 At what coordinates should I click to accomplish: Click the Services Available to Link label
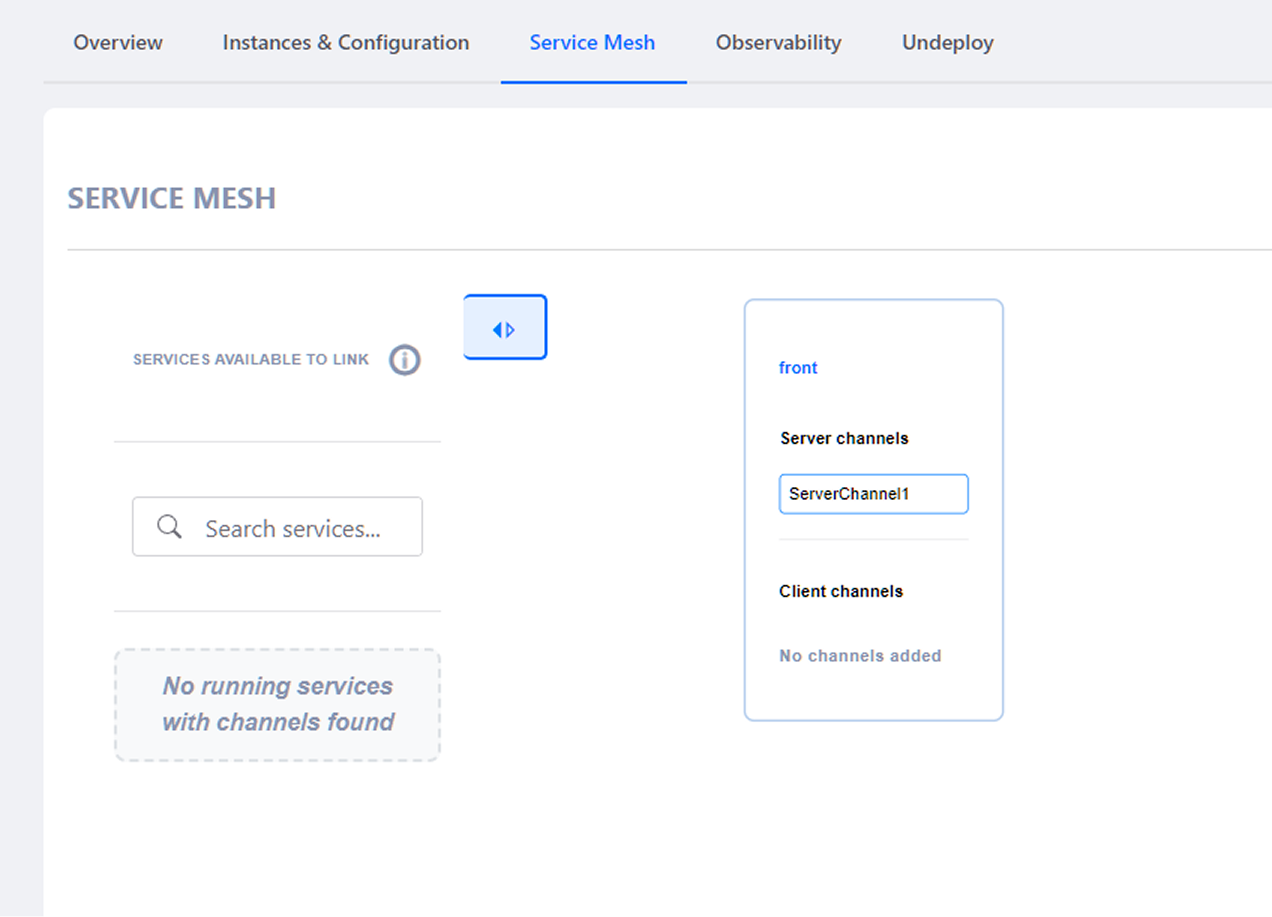pyautogui.click(x=251, y=359)
